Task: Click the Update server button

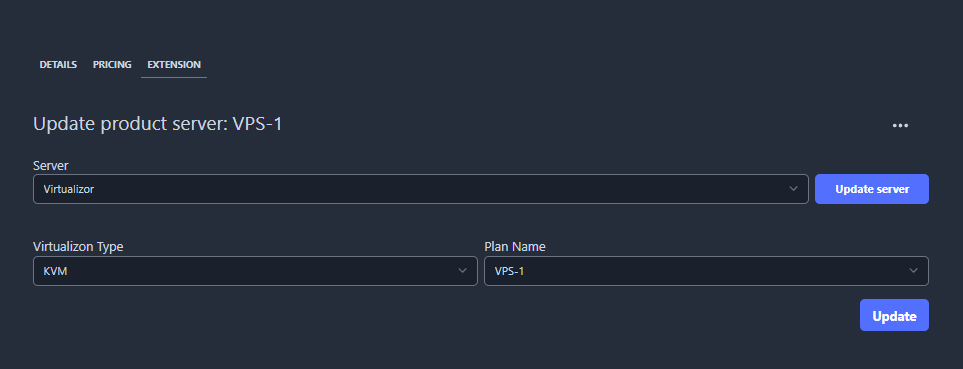Action: (871, 189)
